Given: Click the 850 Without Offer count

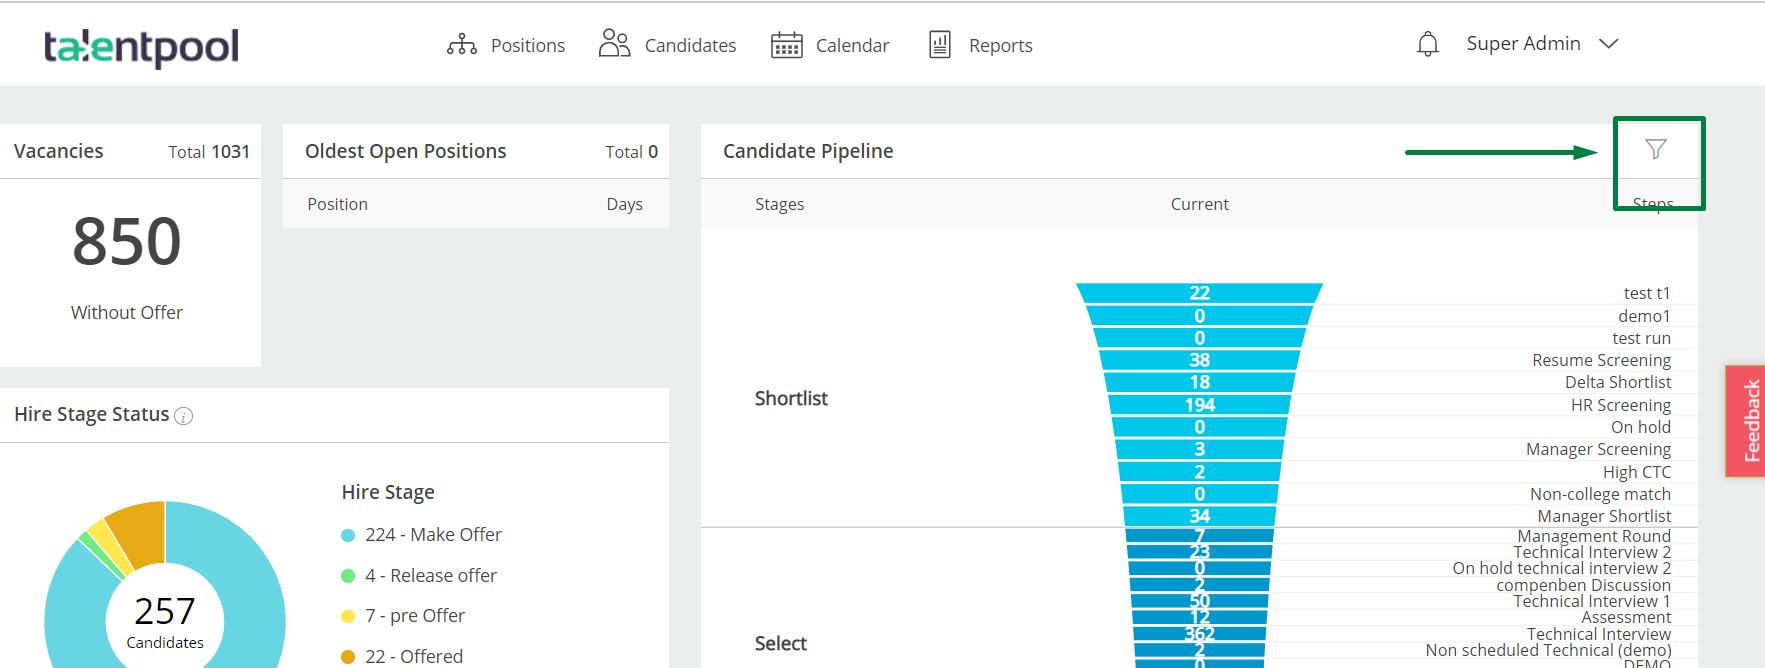Looking at the screenshot, I should [127, 242].
